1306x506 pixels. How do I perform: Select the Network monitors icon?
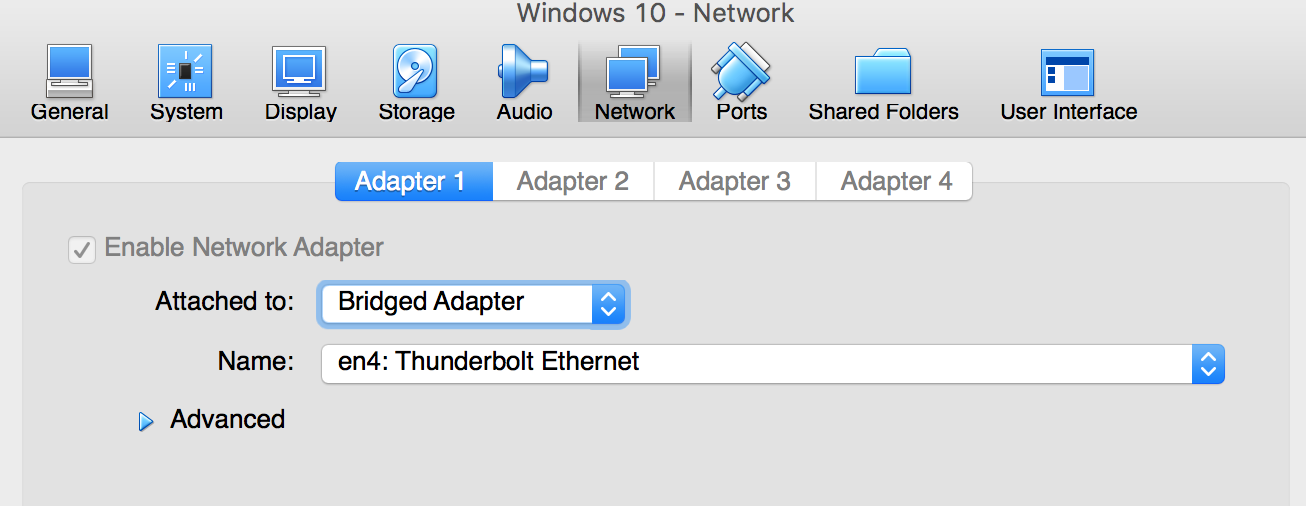634,70
